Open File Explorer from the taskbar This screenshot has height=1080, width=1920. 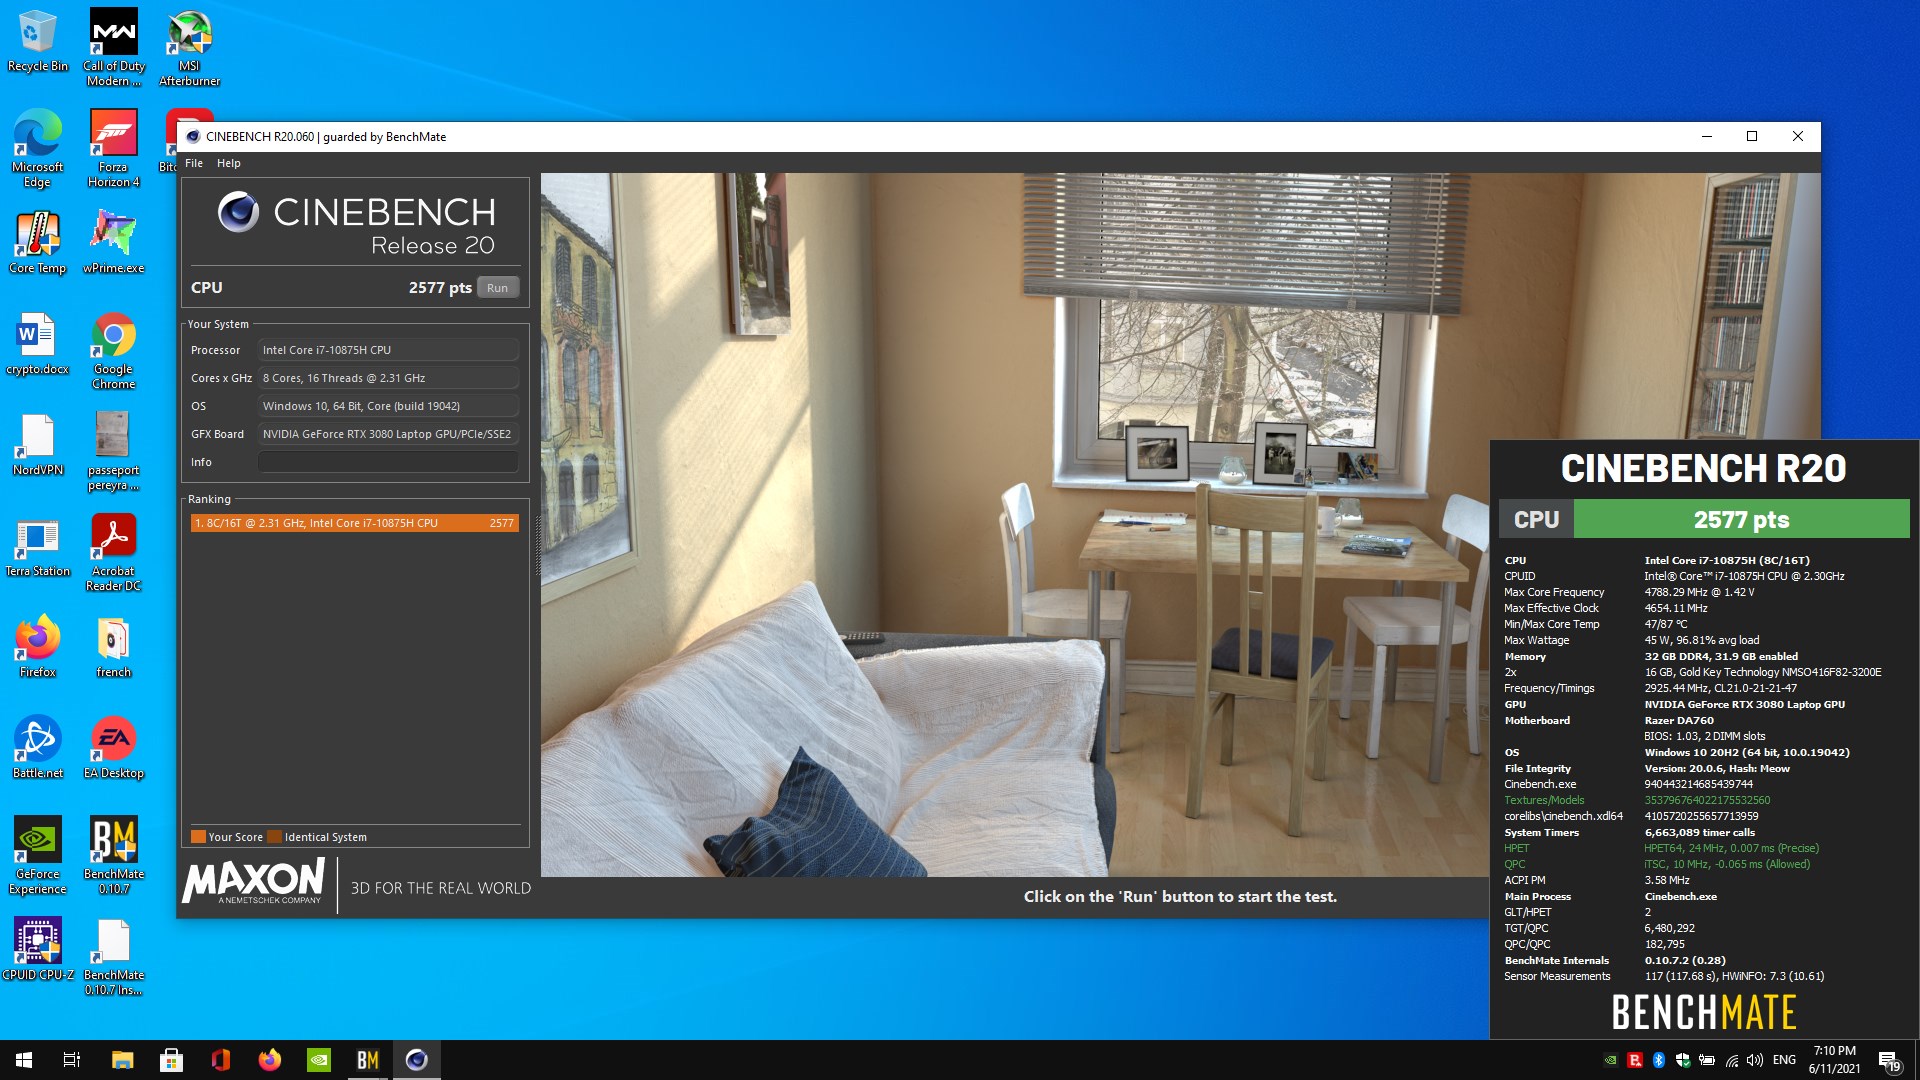(122, 1060)
